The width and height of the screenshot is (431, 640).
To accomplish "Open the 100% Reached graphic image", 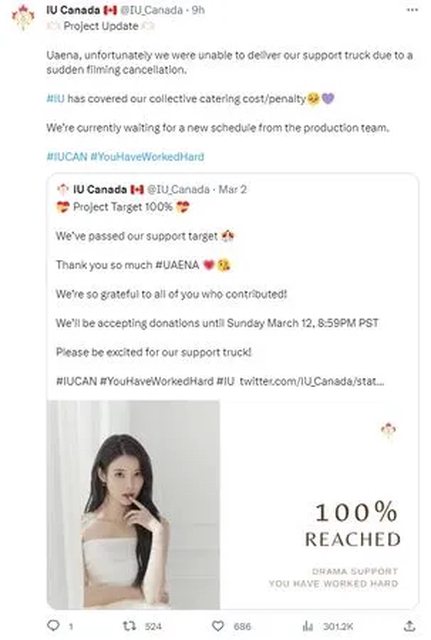I will 319,504.
